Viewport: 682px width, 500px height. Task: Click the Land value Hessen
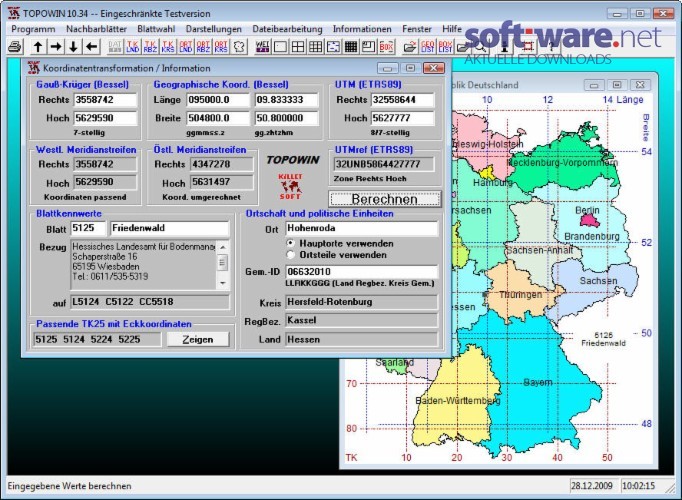[361, 340]
